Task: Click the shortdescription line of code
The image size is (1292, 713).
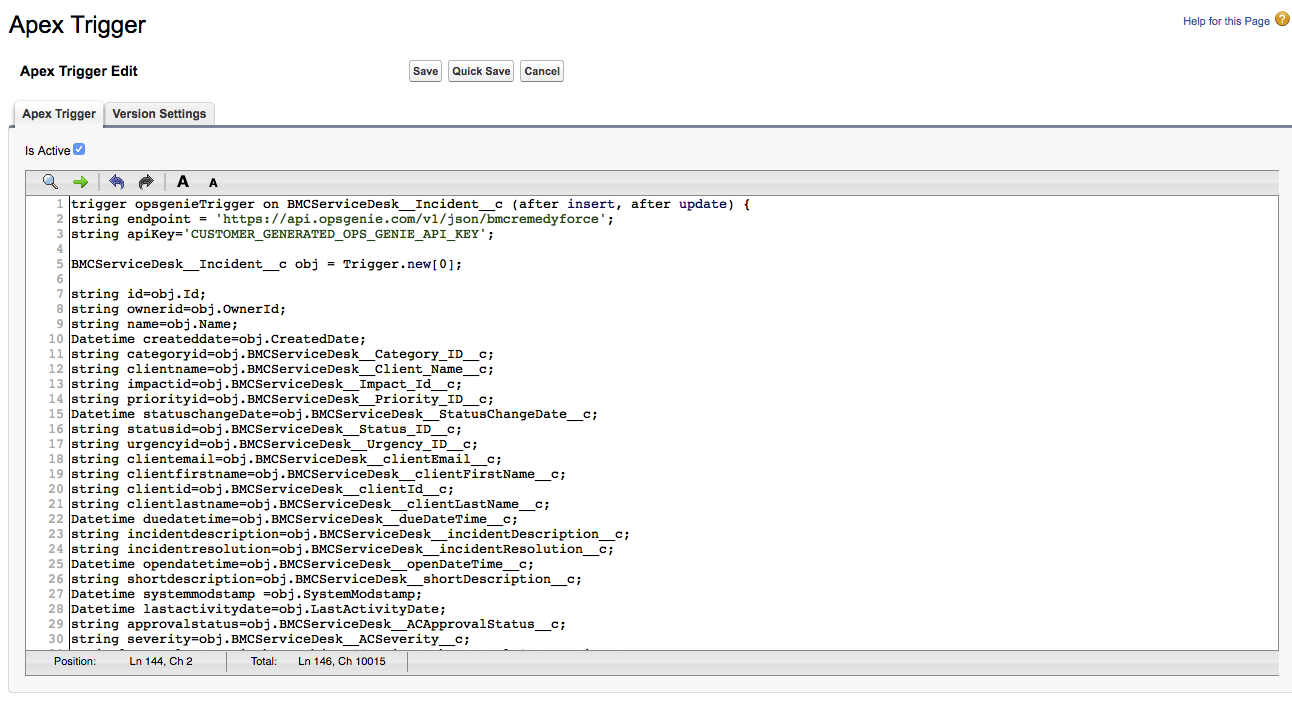Action: [x=327, y=579]
